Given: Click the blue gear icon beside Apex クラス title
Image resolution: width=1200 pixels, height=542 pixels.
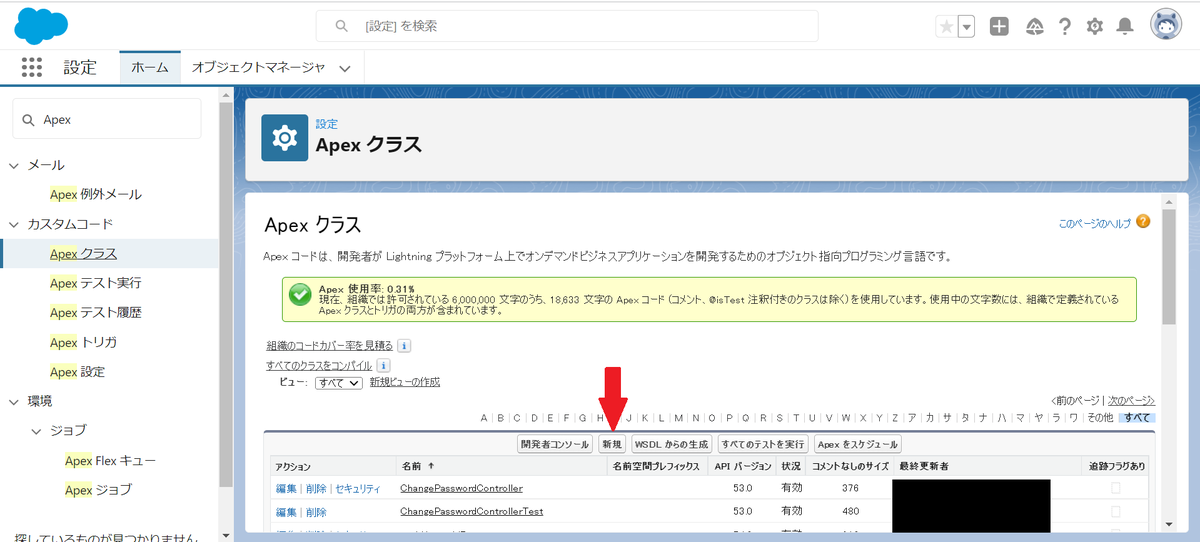Looking at the screenshot, I should (x=285, y=137).
